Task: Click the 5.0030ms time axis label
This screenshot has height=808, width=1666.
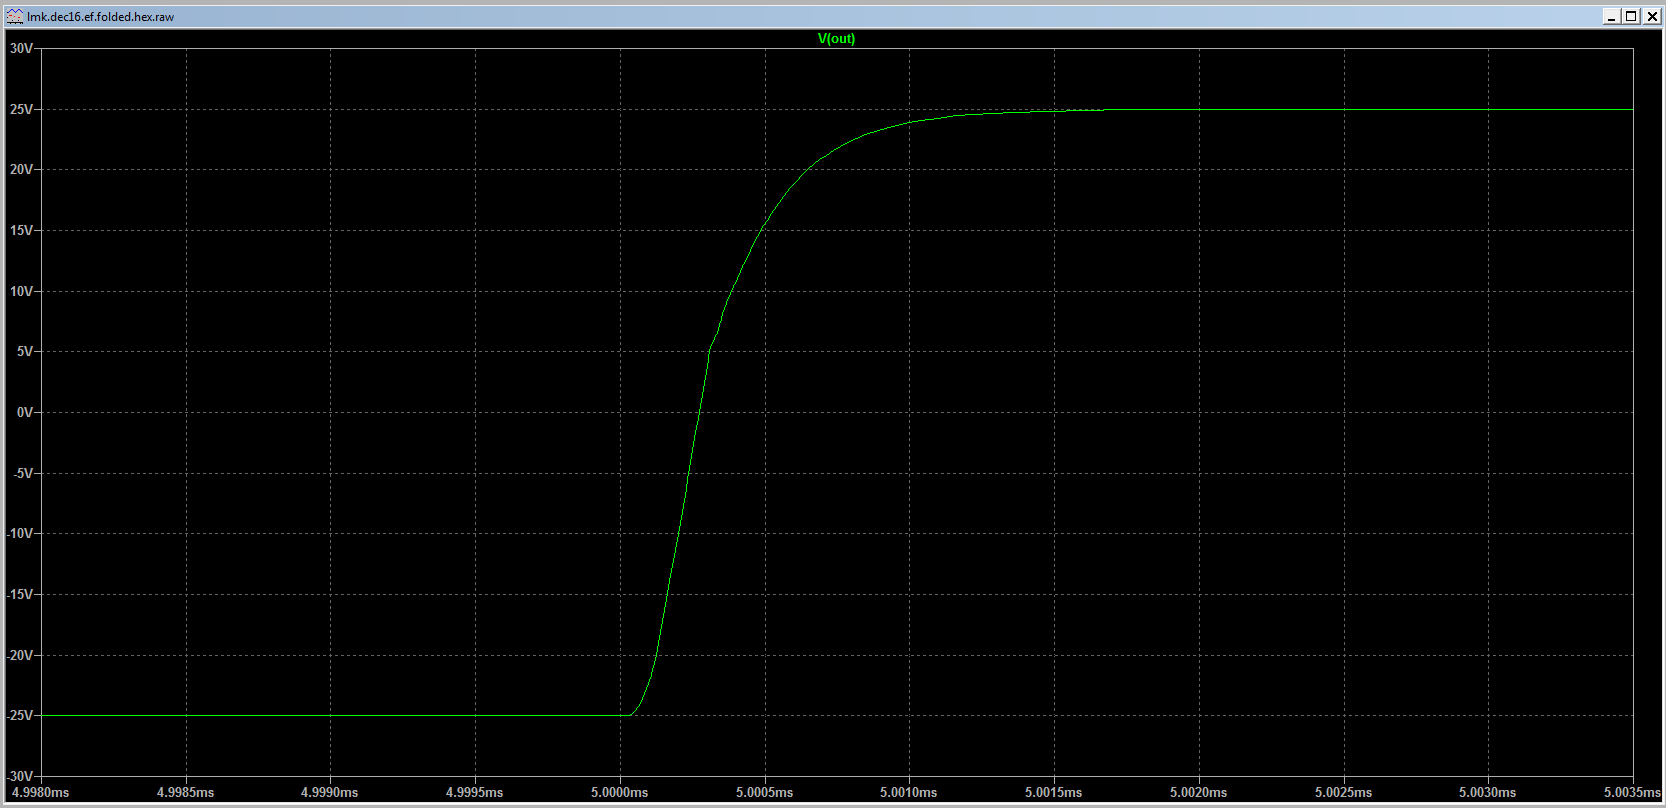Action: (1488, 792)
